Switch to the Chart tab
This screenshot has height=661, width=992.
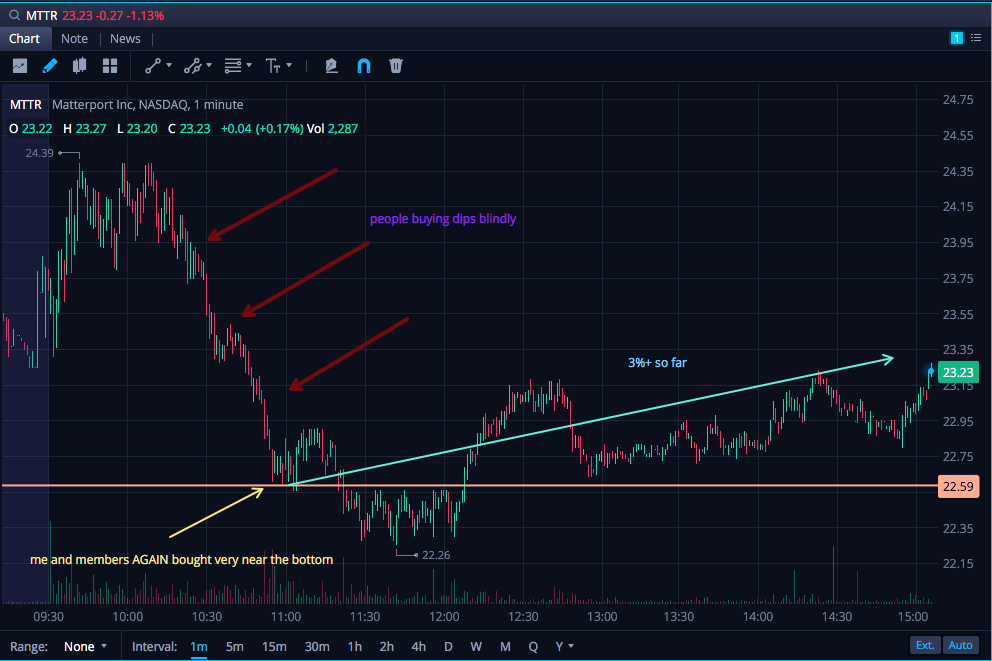click(24, 39)
